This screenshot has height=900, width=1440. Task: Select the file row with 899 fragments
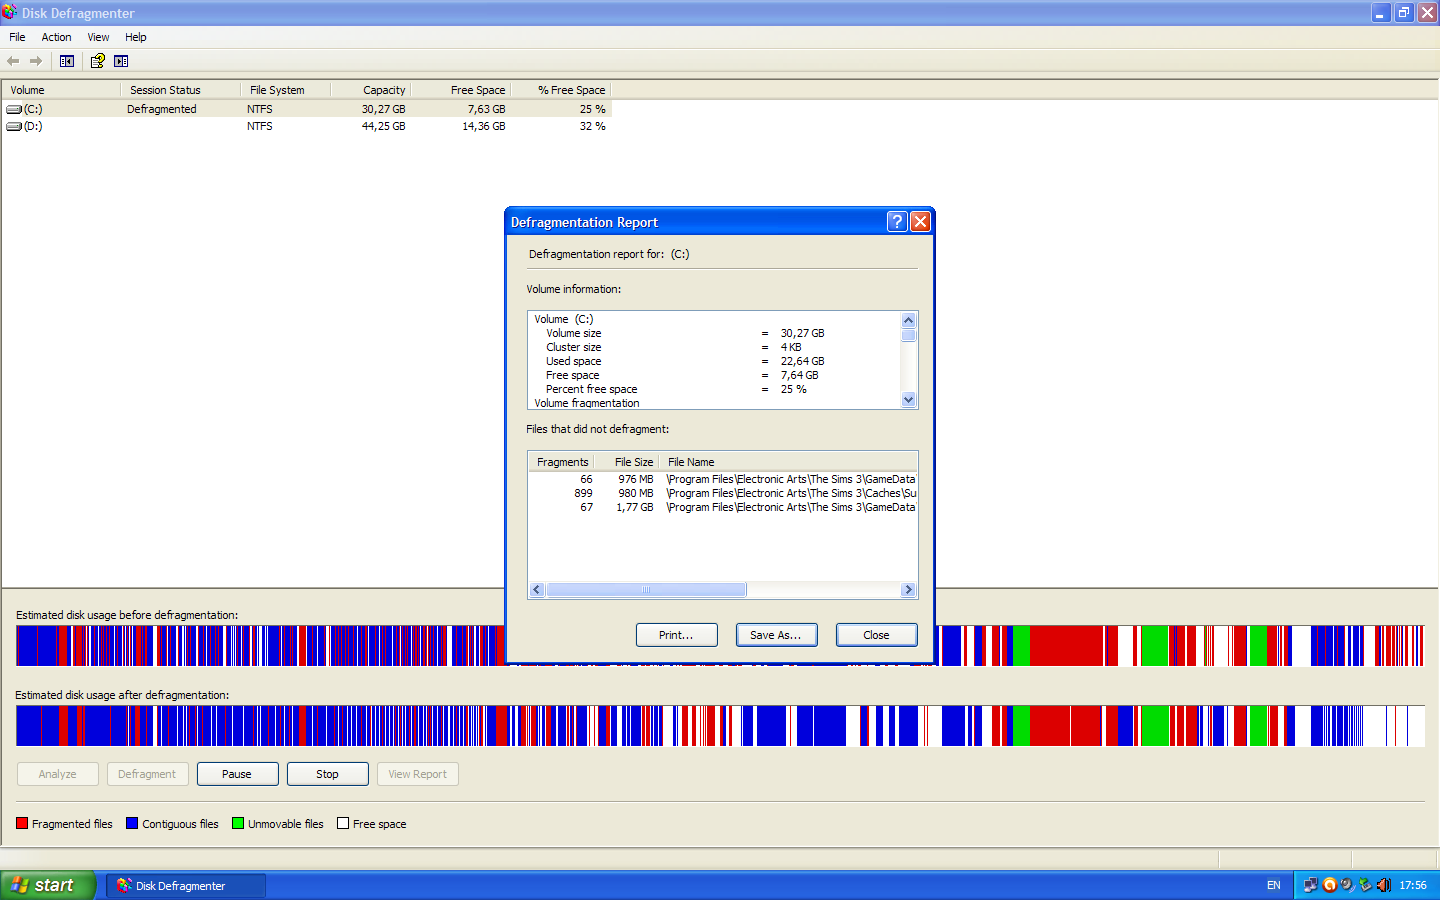pos(720,493)
